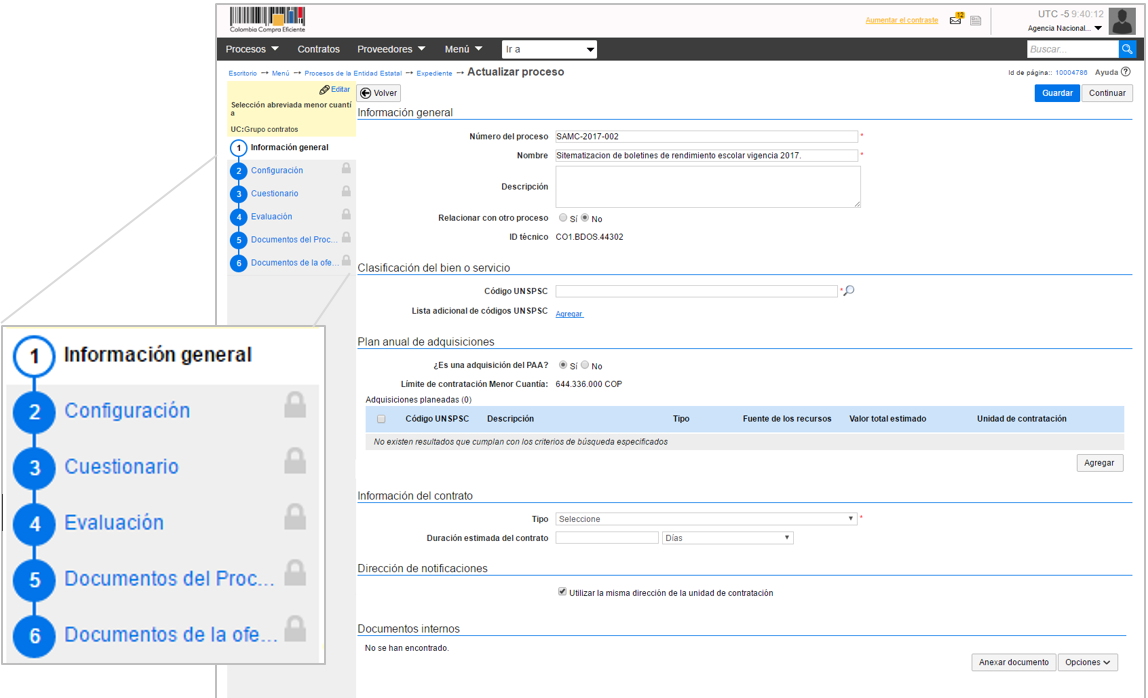
Task: Click the pencil Editar icon
Action: pos(324,89)
